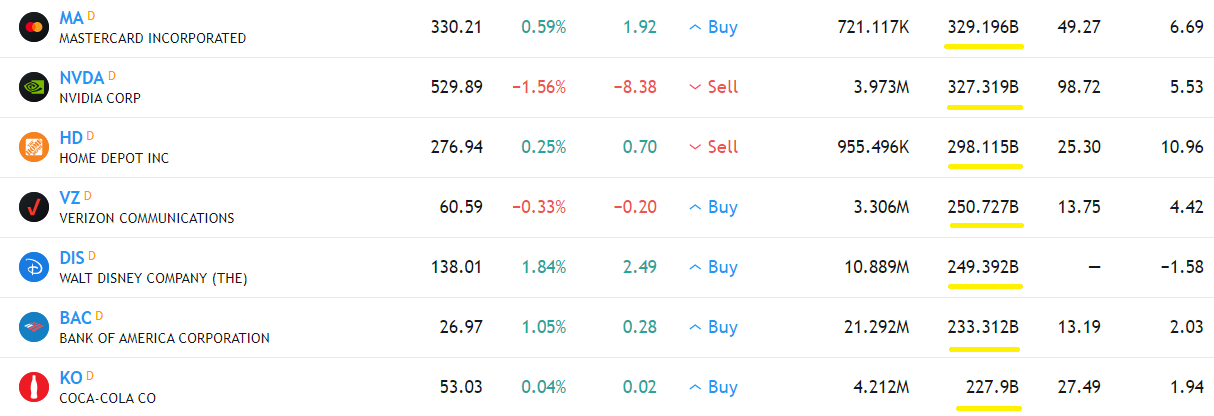Open the MA ticker symbol link
1214x416 pixels.
pyautogui.click(x=72, y=17)
